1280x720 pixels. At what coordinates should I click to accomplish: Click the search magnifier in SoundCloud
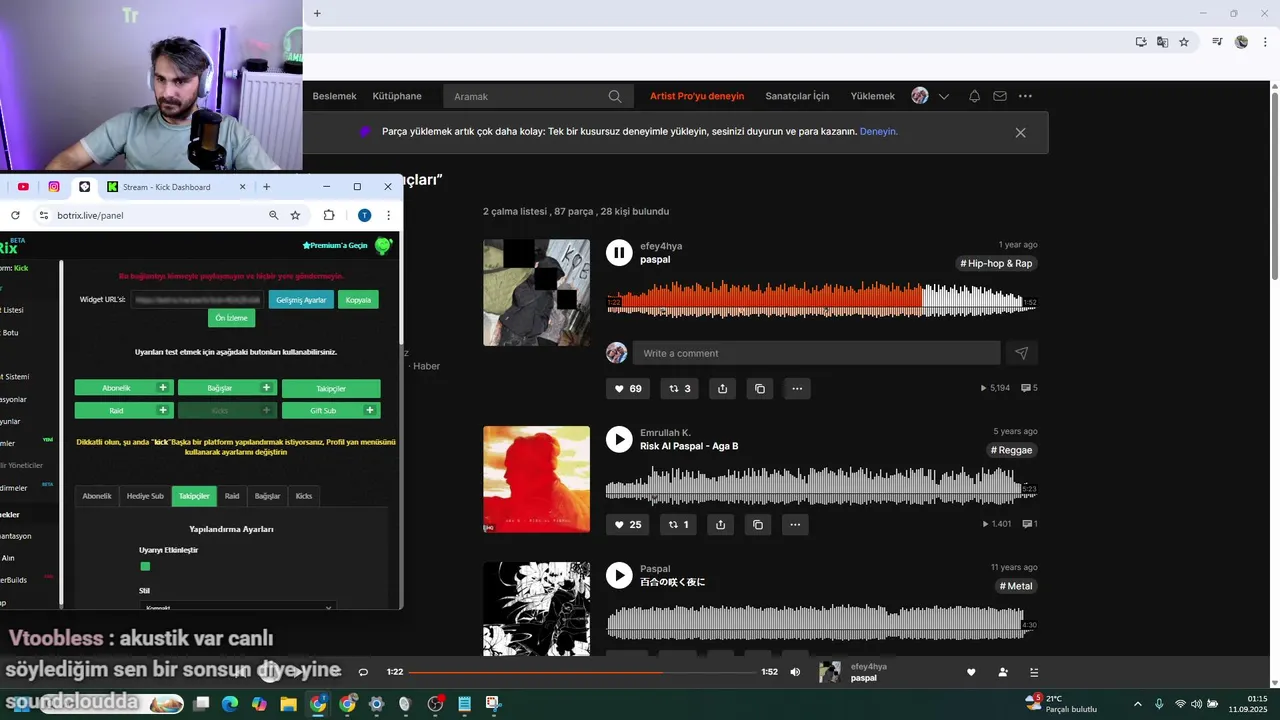coord(615,96)
